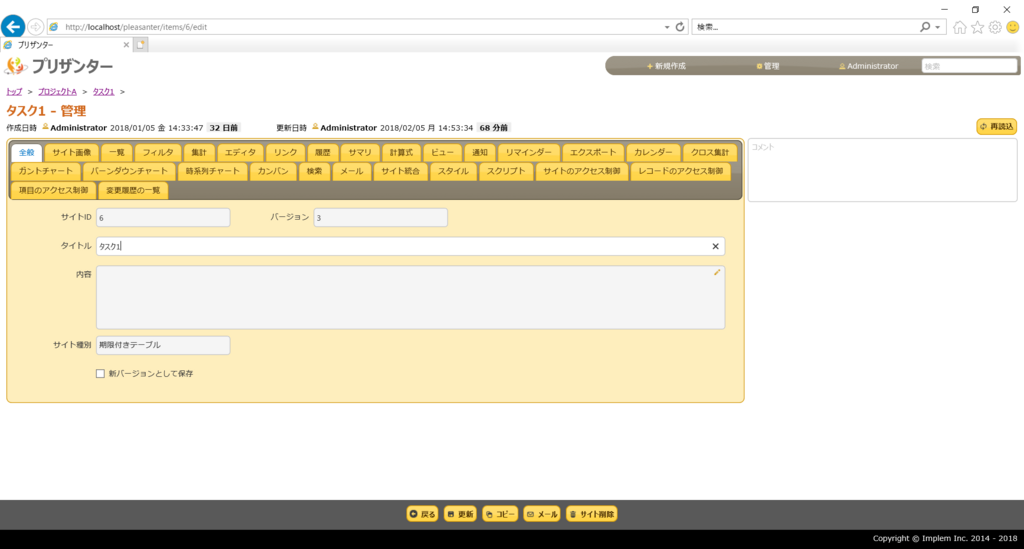Click the サイト削除 button
The width and height of the screenshot is (1024, 549).
592,514
